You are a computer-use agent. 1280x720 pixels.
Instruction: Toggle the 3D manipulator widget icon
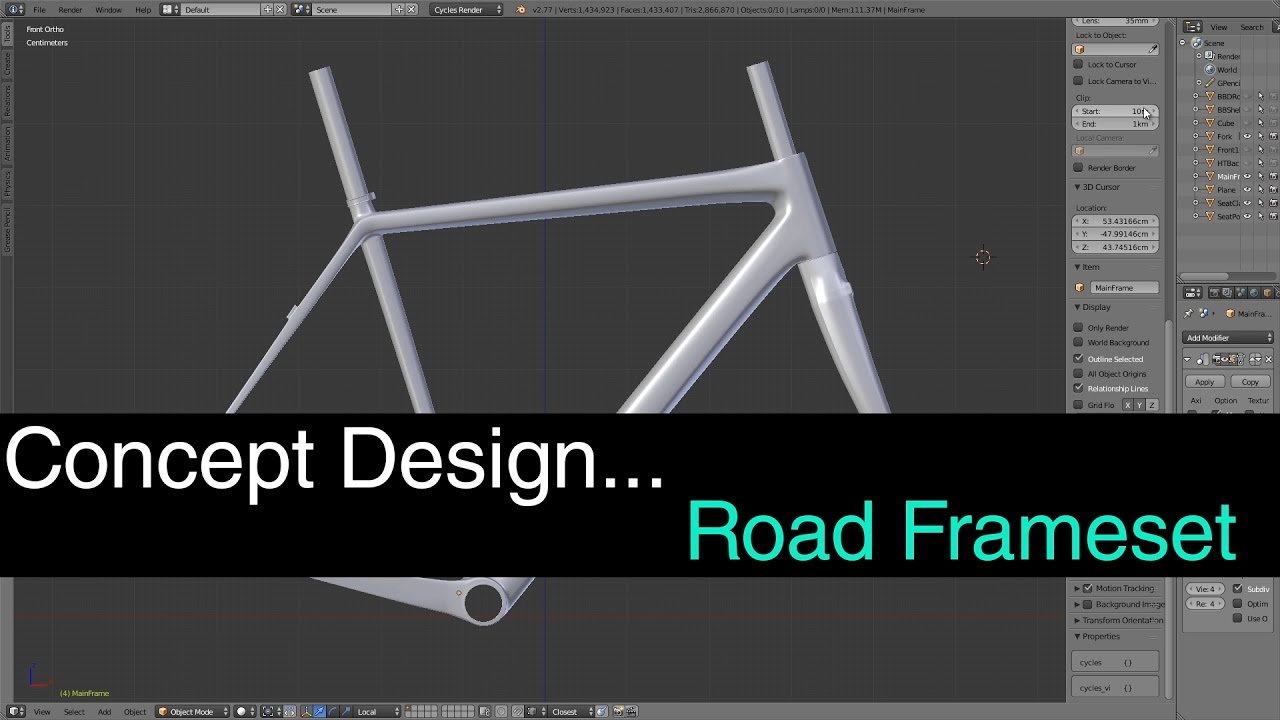[306, 711]
